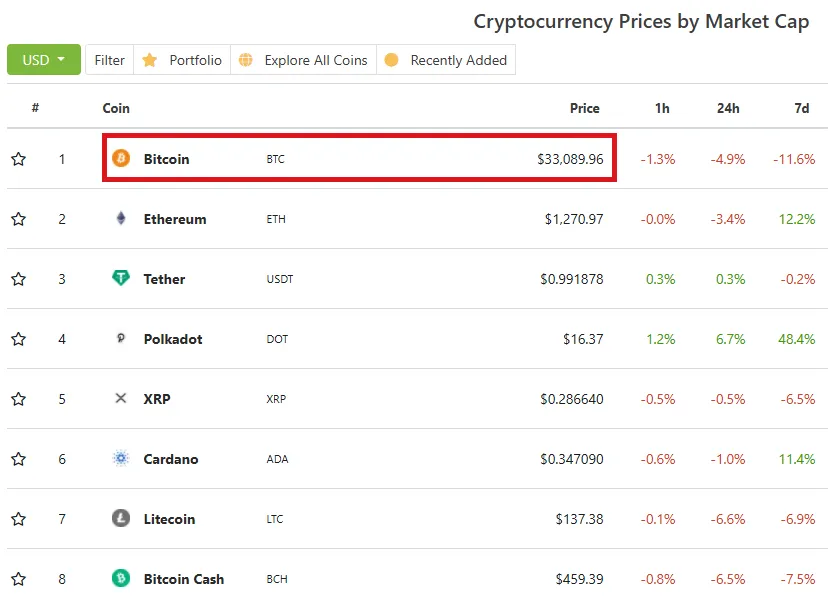Click the Polkadot price $16.37

pyautogui.click(x=583, y=339)
